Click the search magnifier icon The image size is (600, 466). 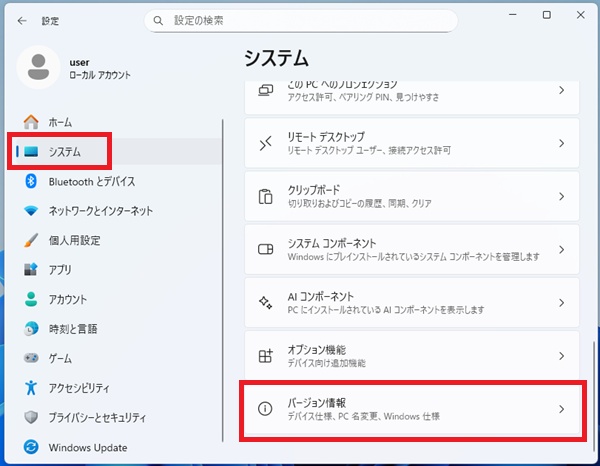pyautogui.click(x=158, y=21)
